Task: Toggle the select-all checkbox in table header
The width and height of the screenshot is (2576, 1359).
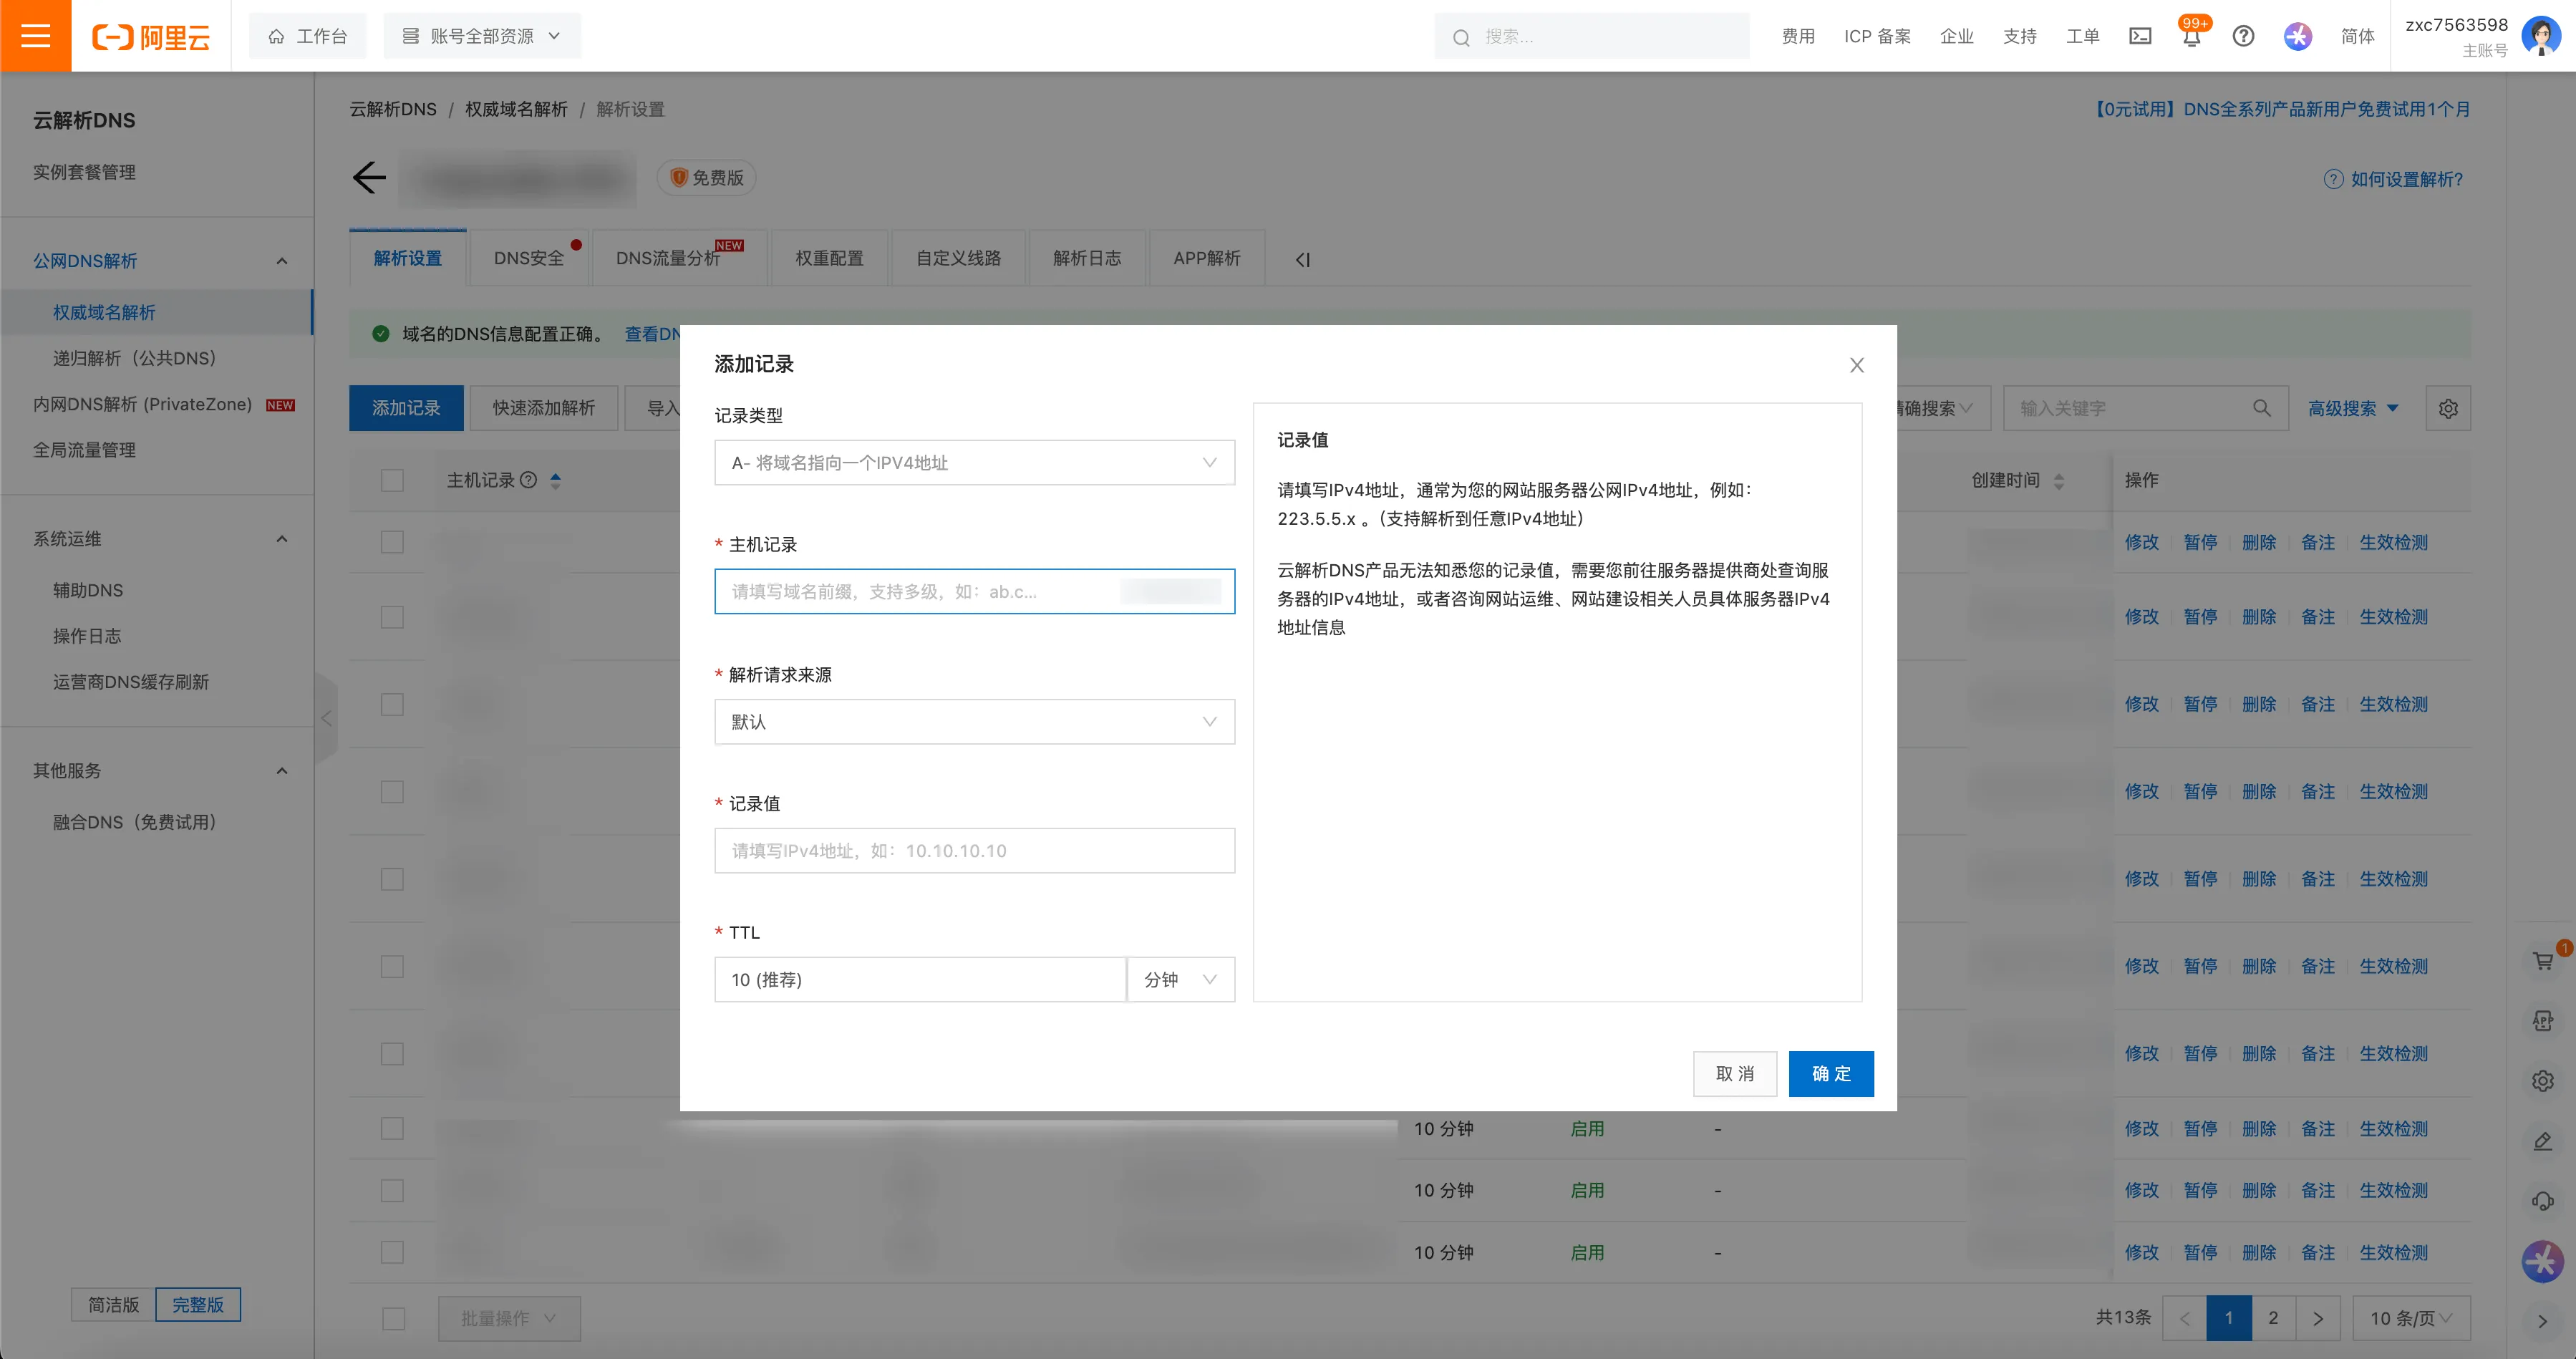Action: [392, 481]
